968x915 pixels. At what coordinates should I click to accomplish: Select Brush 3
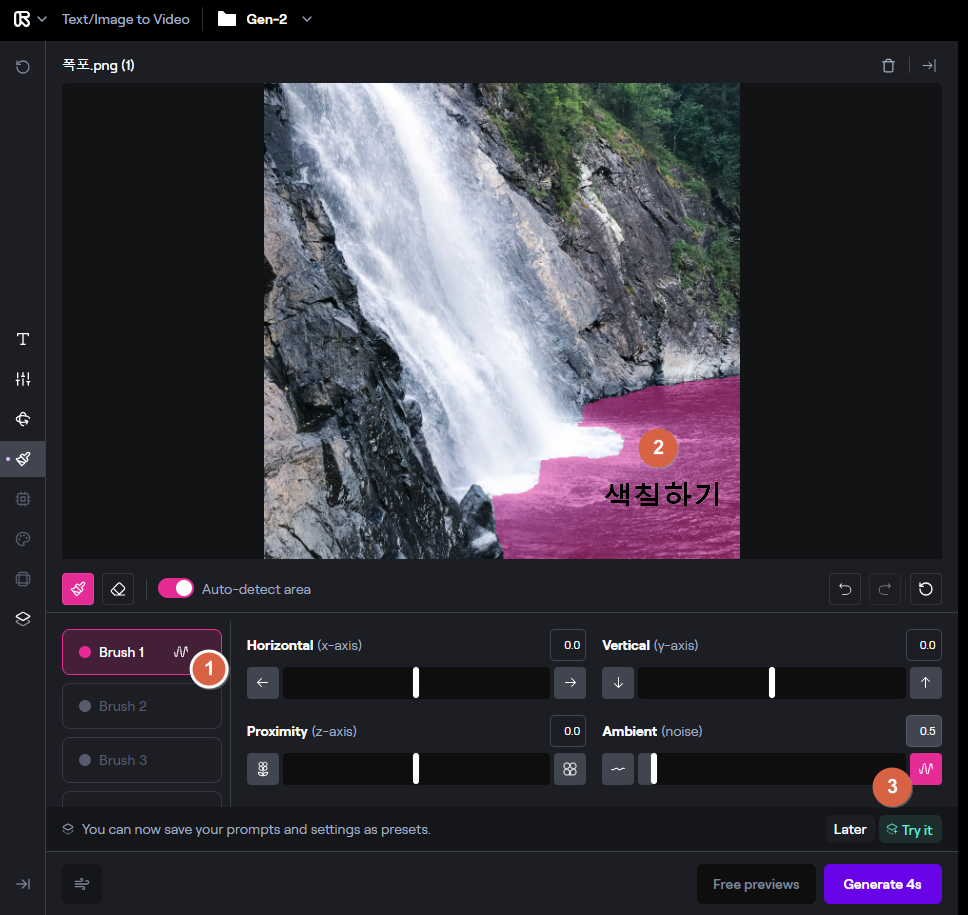coord(142,760)
